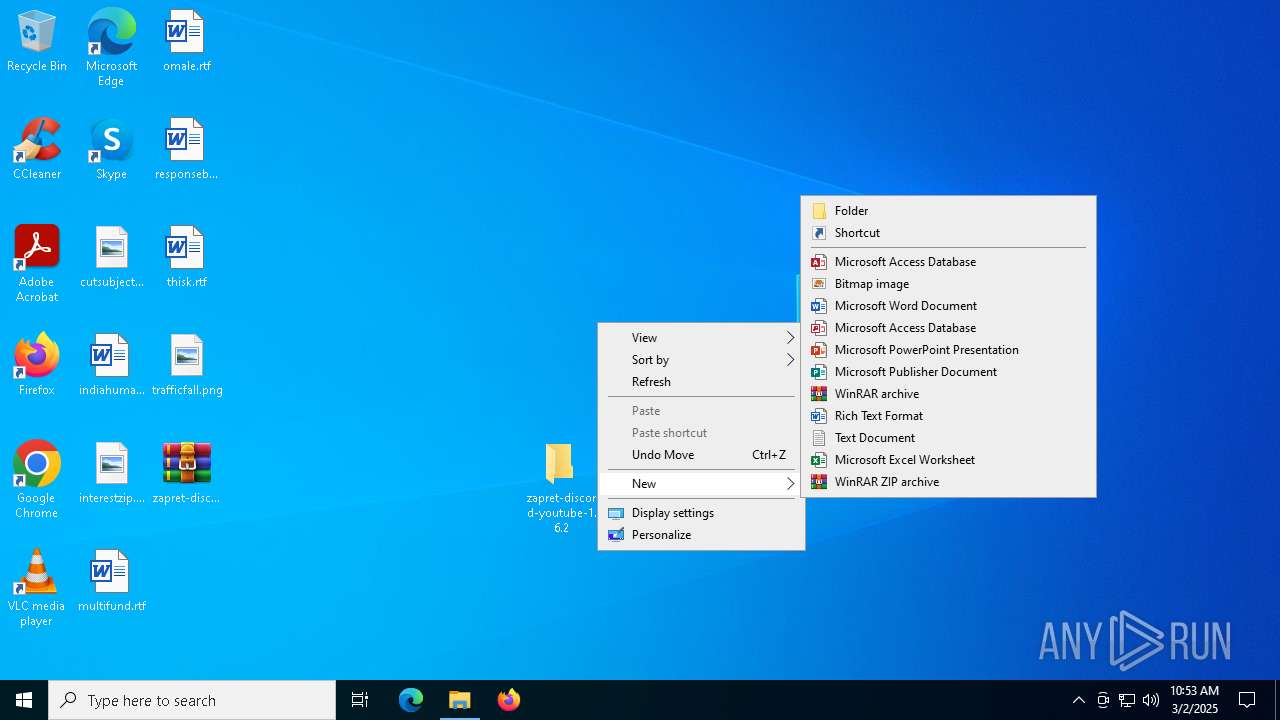The image size is (1280, 720).
Task: Select the omale.rtf file icon
Action: (187, 42)
